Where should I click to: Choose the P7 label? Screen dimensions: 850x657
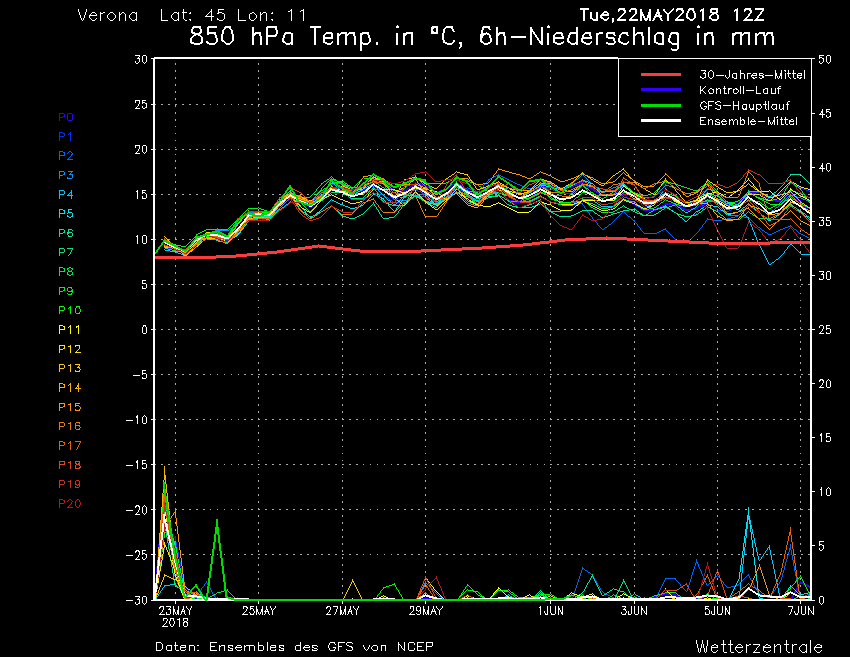[x=66, y=252]
